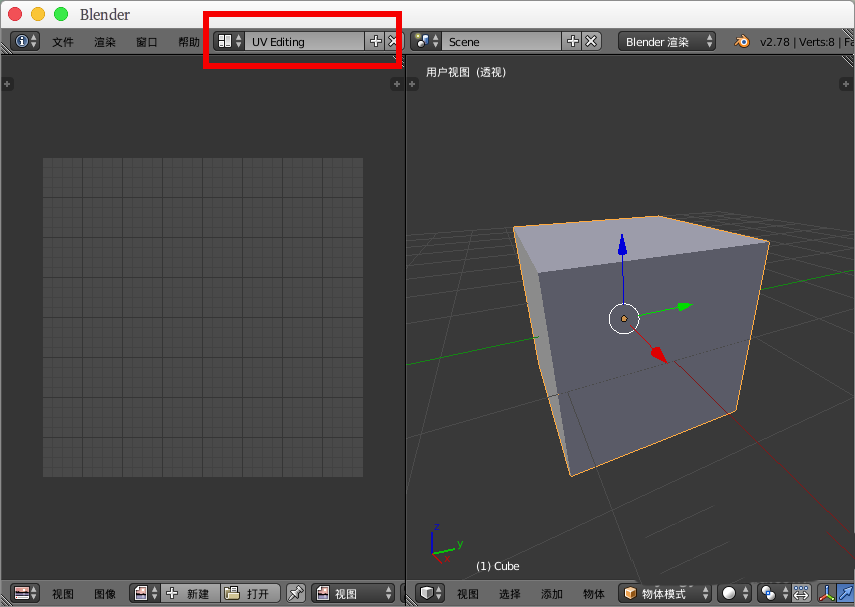
Task: Open the 物体模式 interaction mode dropdown
Action: click(x=665, y=593)
